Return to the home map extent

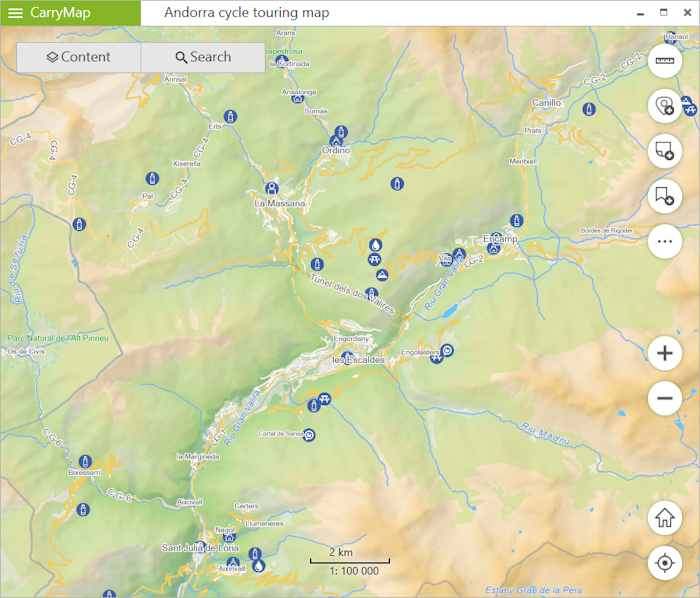(x=665, y=518)
